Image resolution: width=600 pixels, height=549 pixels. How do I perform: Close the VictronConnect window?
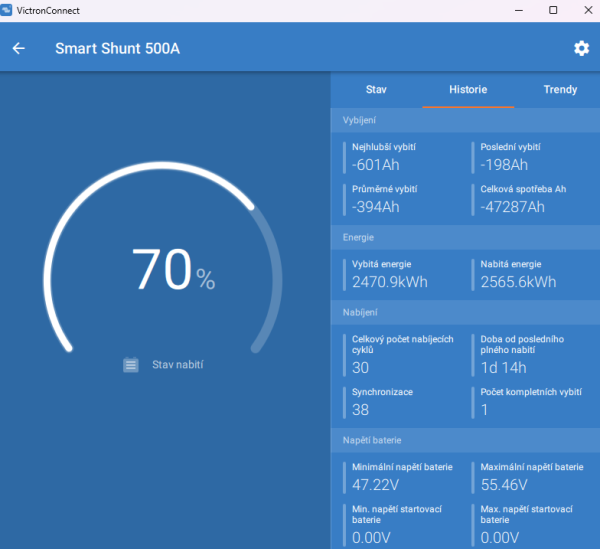pos(588,10)
